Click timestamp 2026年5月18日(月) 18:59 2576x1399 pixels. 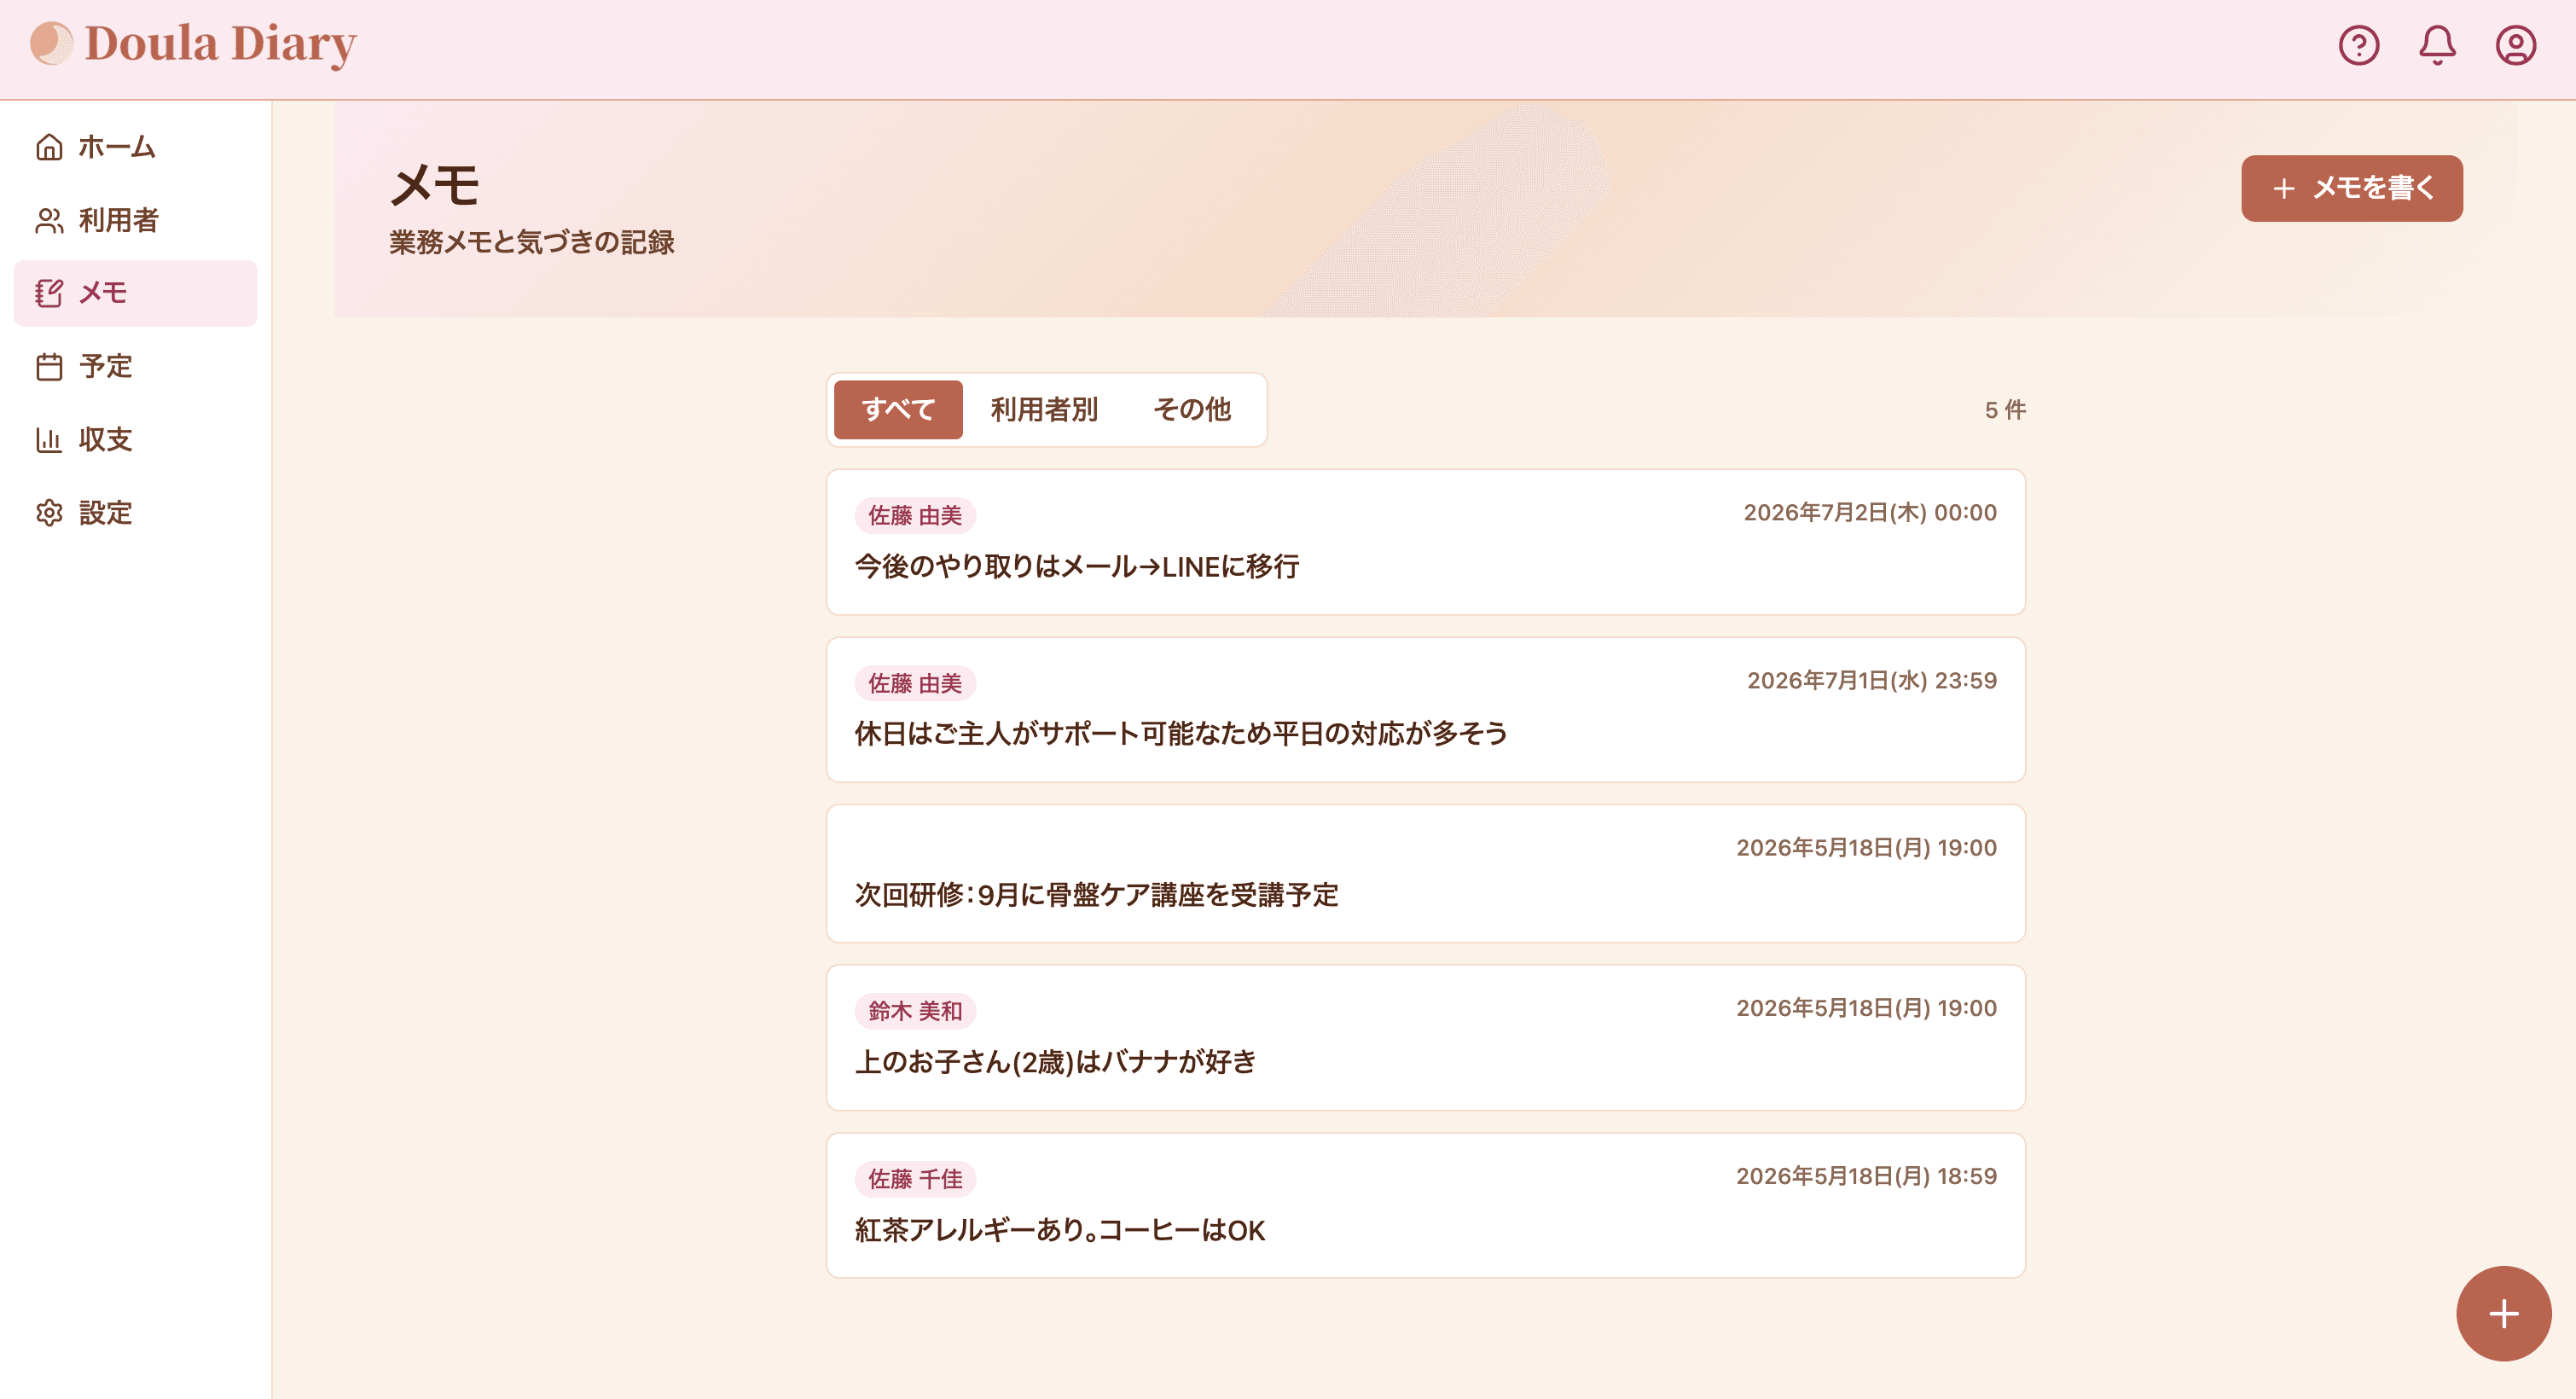point(1866,1176)
